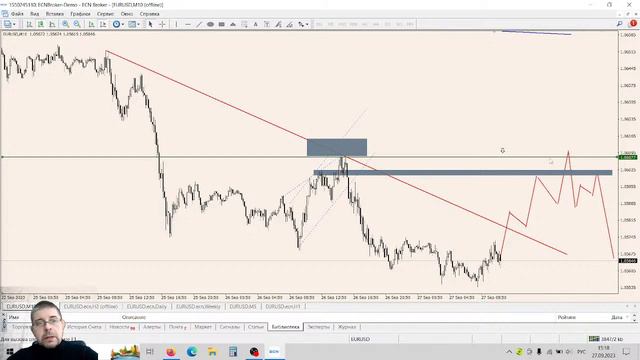Switch to EURUSD.ecn,H1 chart tab
Screen dimensions: 640x360
(x=283, y=307)
